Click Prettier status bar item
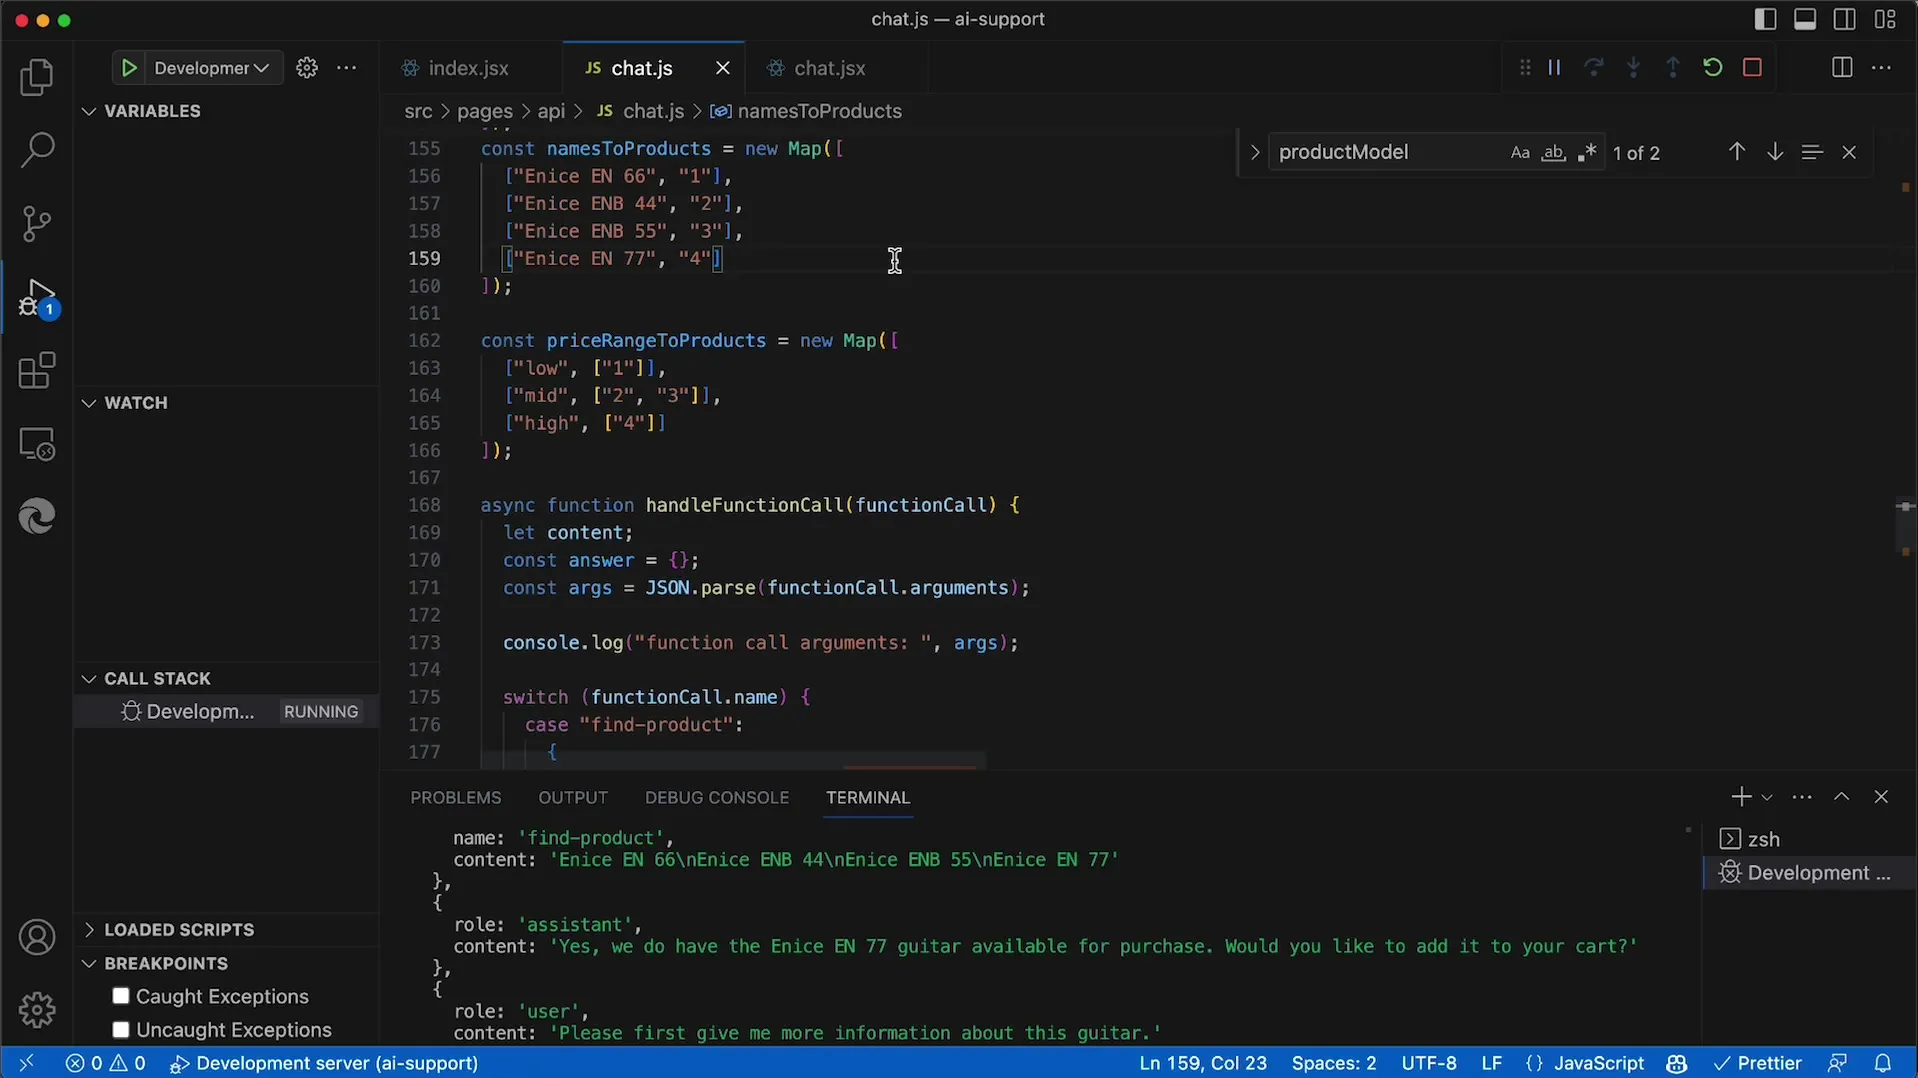This screenshot has height=1078, width=1918. pyautogui.click(x=1758, y=1063)
